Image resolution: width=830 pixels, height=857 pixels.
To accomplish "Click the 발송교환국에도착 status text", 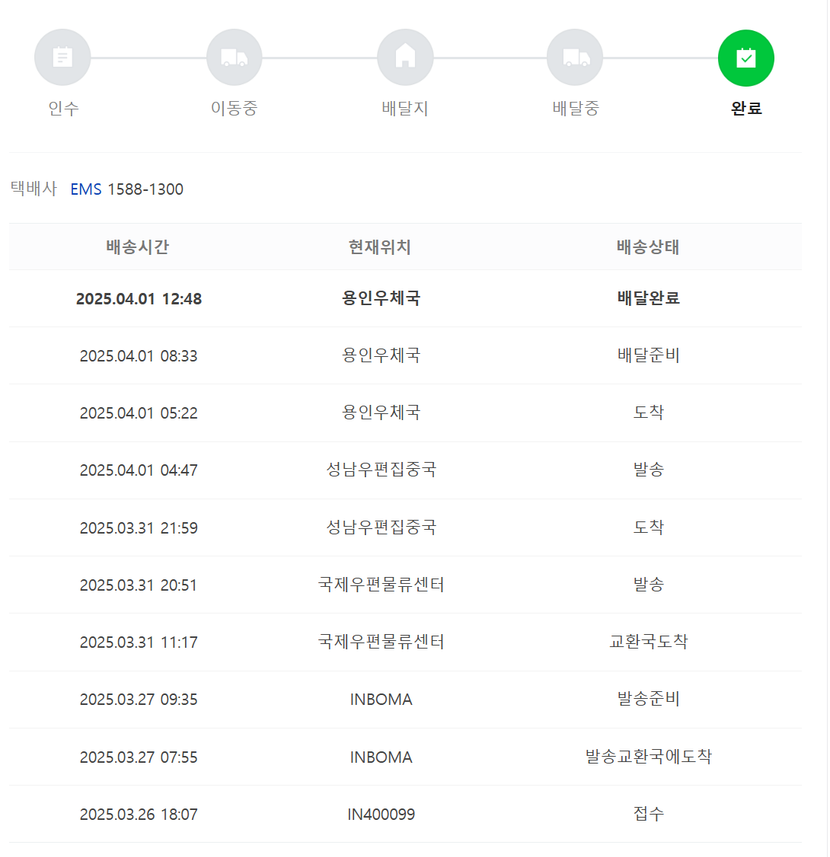I will 649,756.
